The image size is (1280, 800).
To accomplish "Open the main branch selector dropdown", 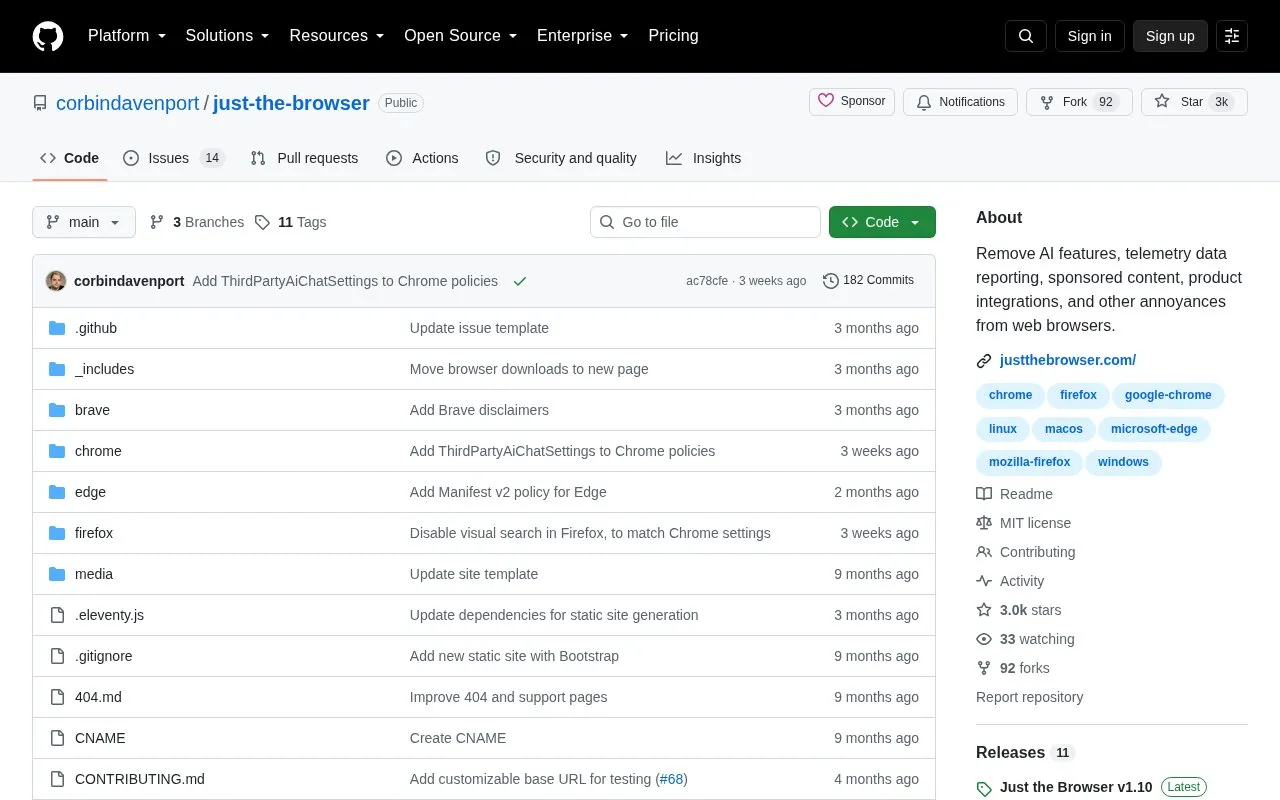I will [84, 222].
